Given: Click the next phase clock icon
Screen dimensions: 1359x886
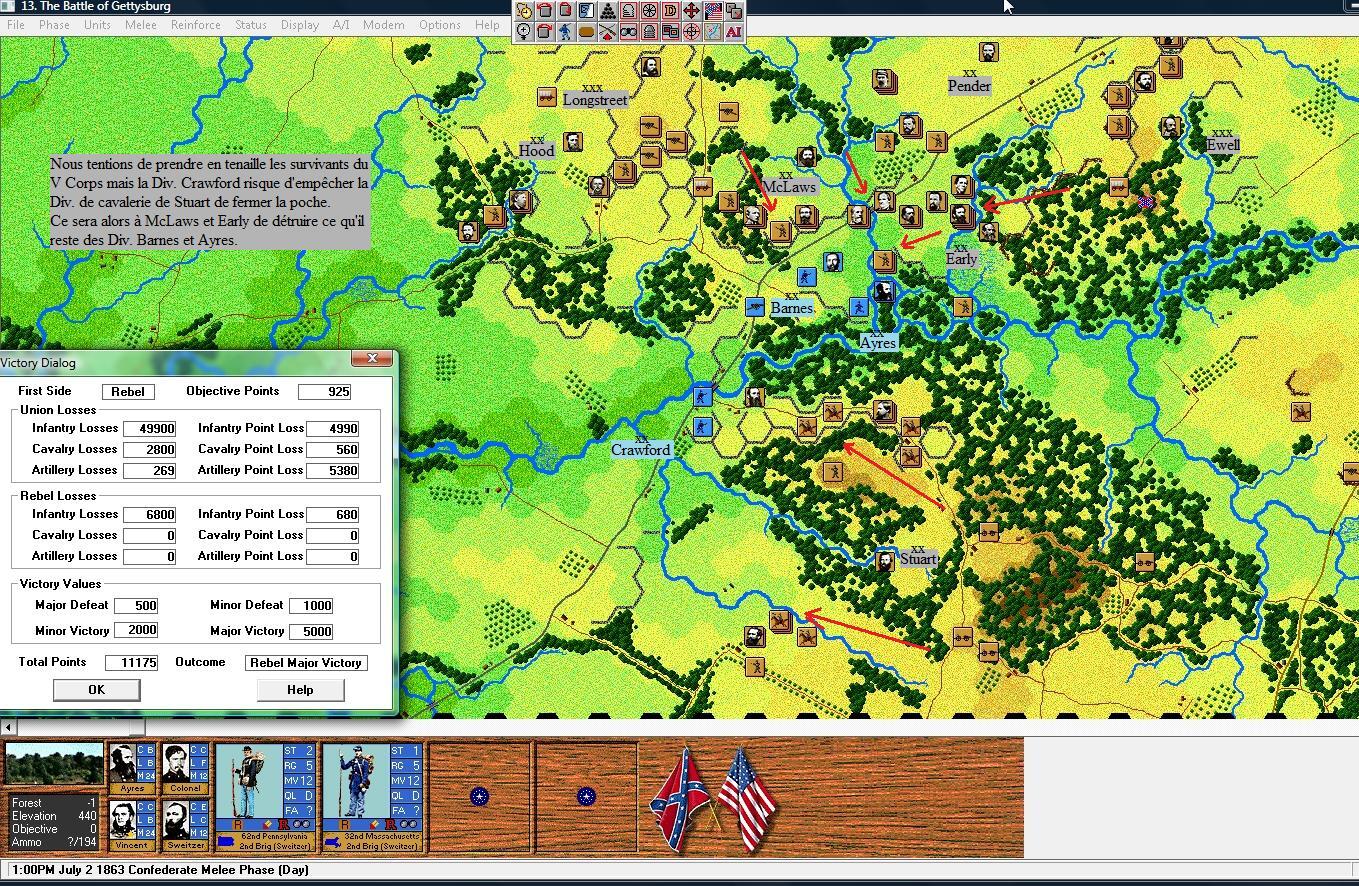Looking at the screenshot, I should point(523,11).
